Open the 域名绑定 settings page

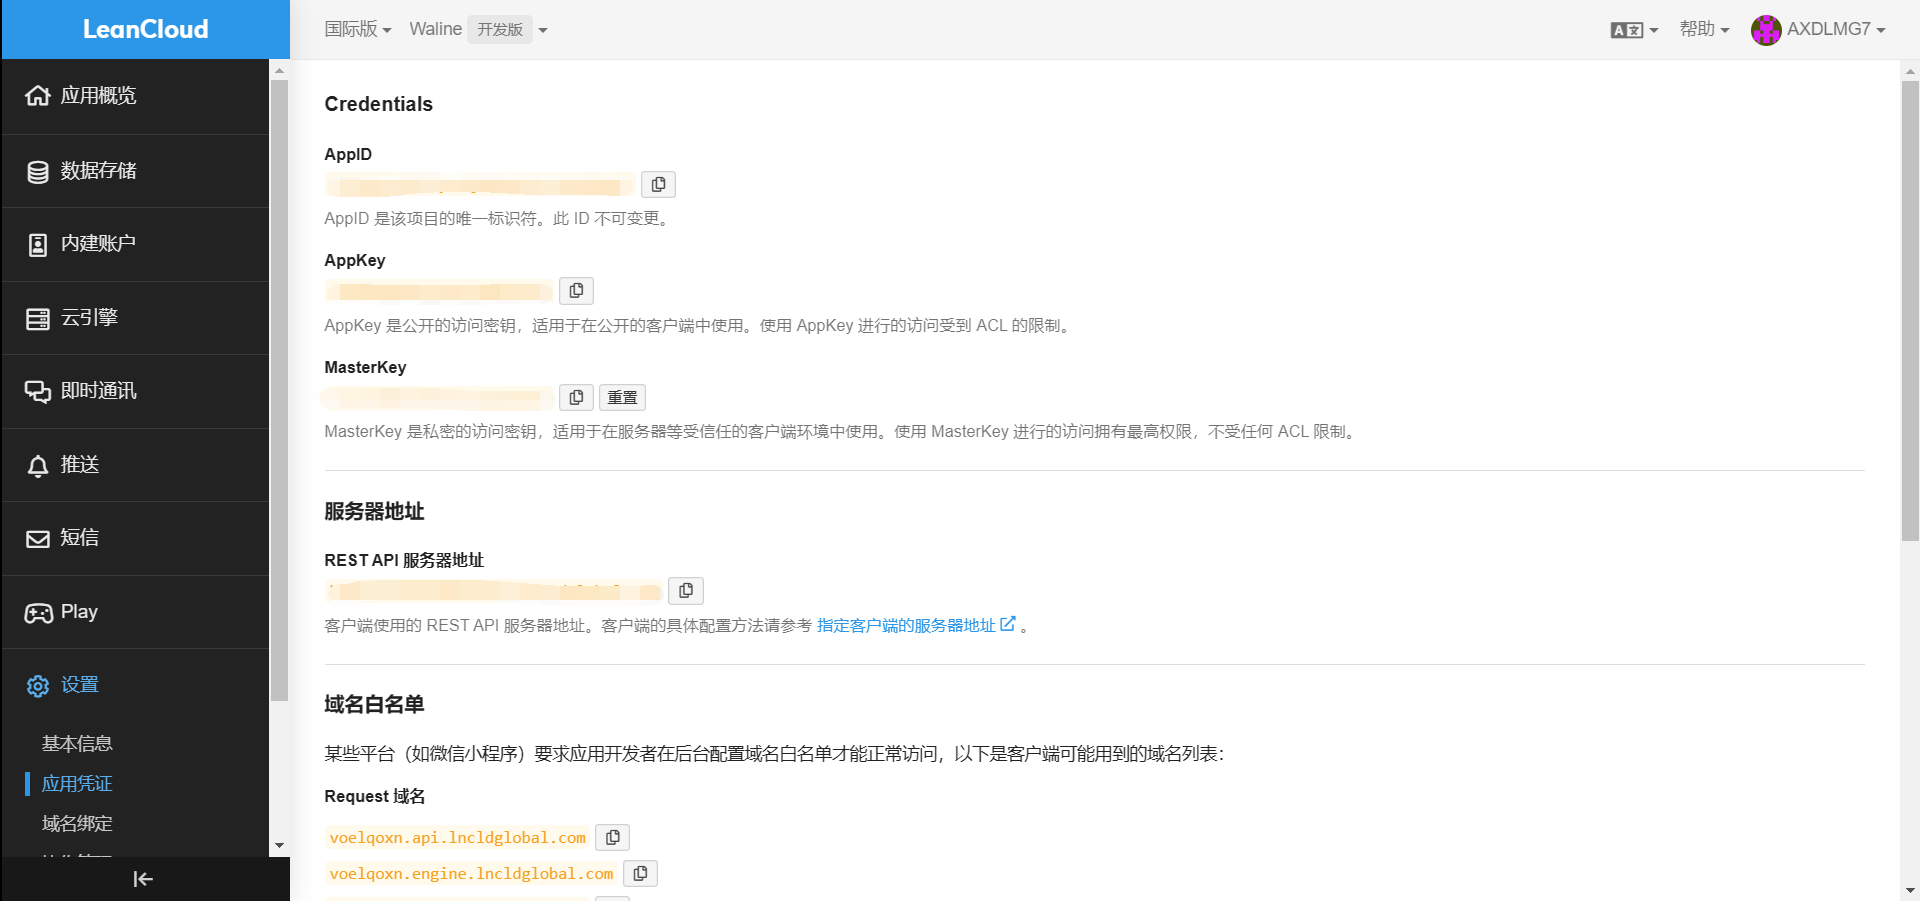pyautogui.click(x=77, y=824)
